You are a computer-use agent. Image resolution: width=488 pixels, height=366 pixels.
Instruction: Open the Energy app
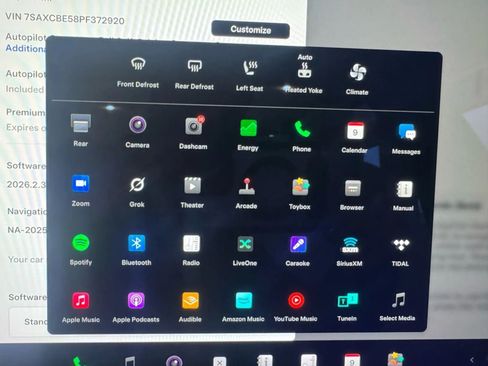[x=248, y=135]
